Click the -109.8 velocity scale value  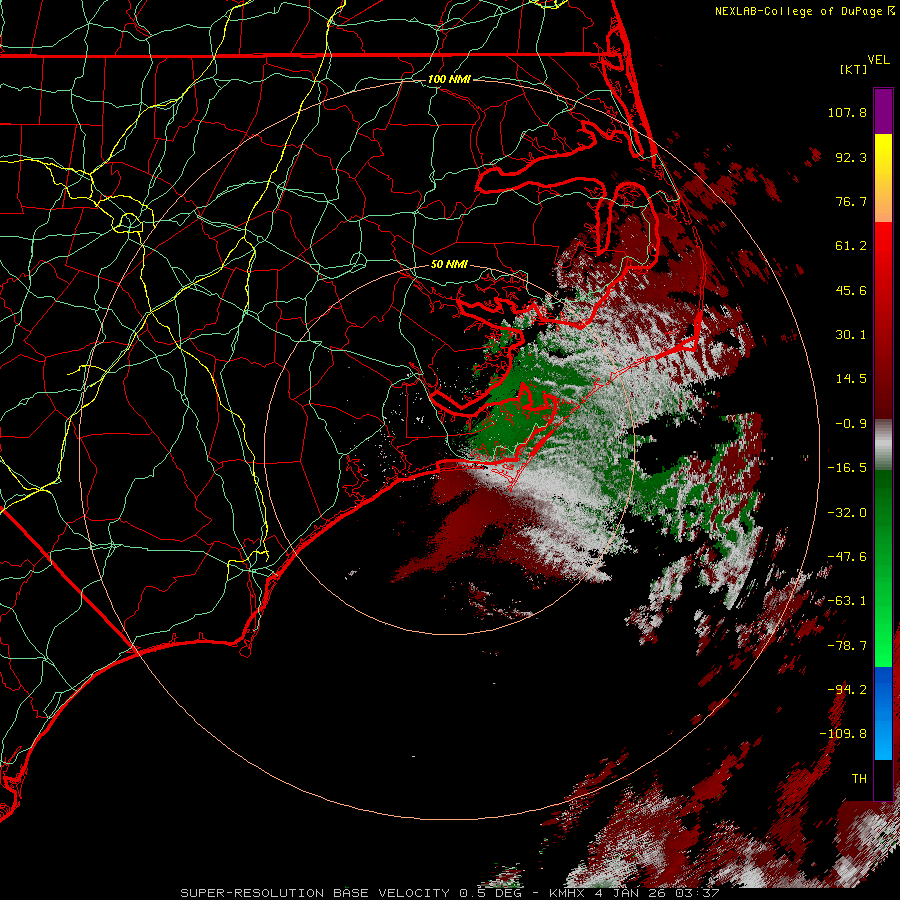tap(843, 734)
